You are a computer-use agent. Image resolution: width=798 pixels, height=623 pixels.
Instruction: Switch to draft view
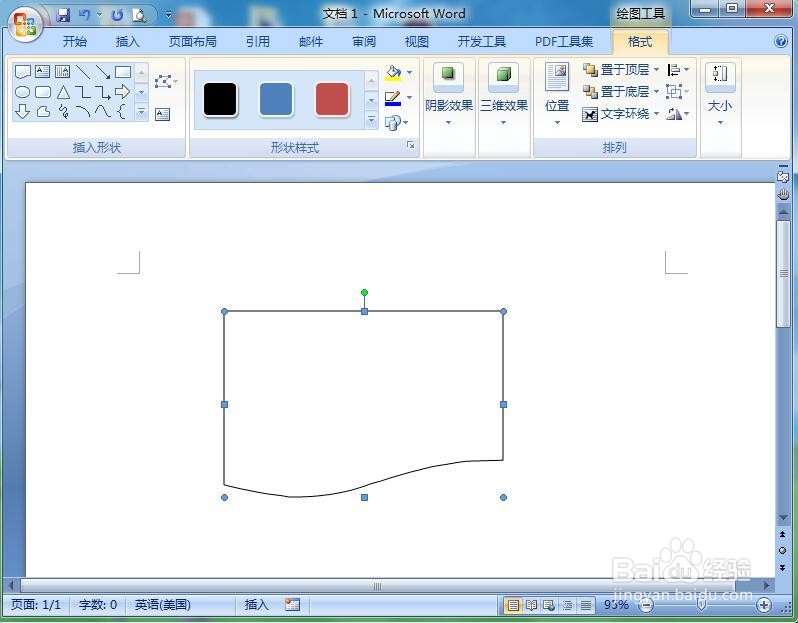[586, 605]
